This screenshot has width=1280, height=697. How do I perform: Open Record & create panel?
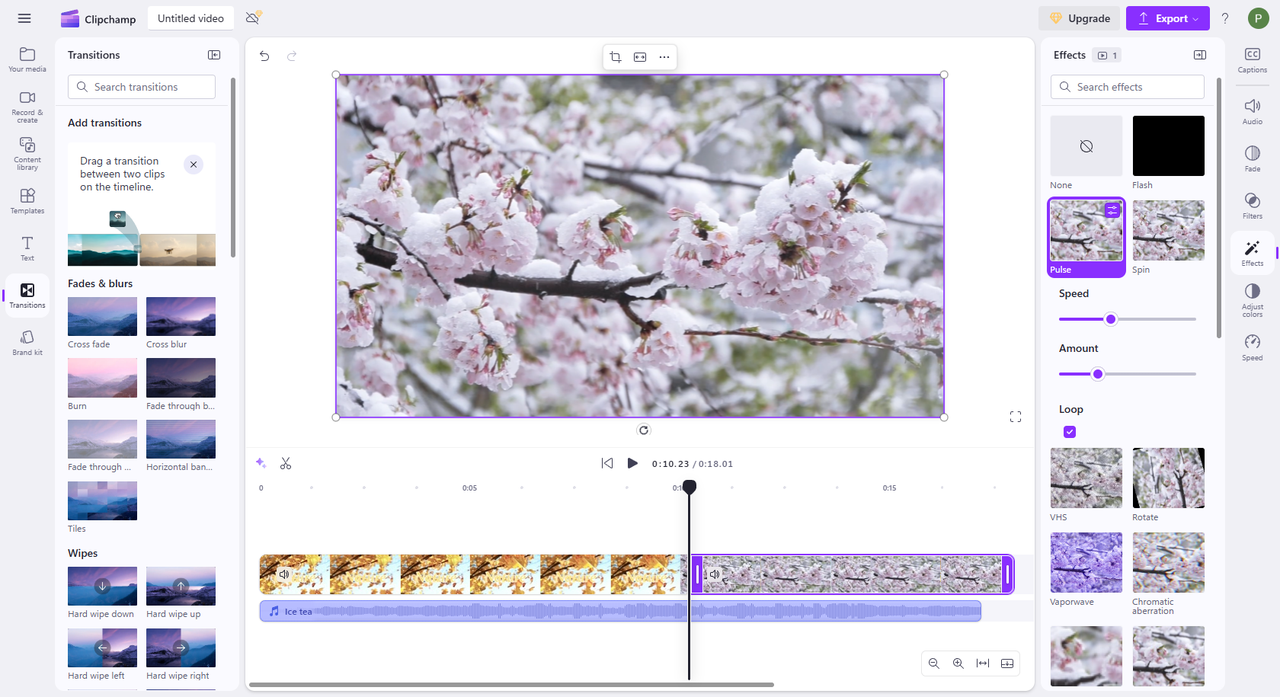click(x=27, y=106)
